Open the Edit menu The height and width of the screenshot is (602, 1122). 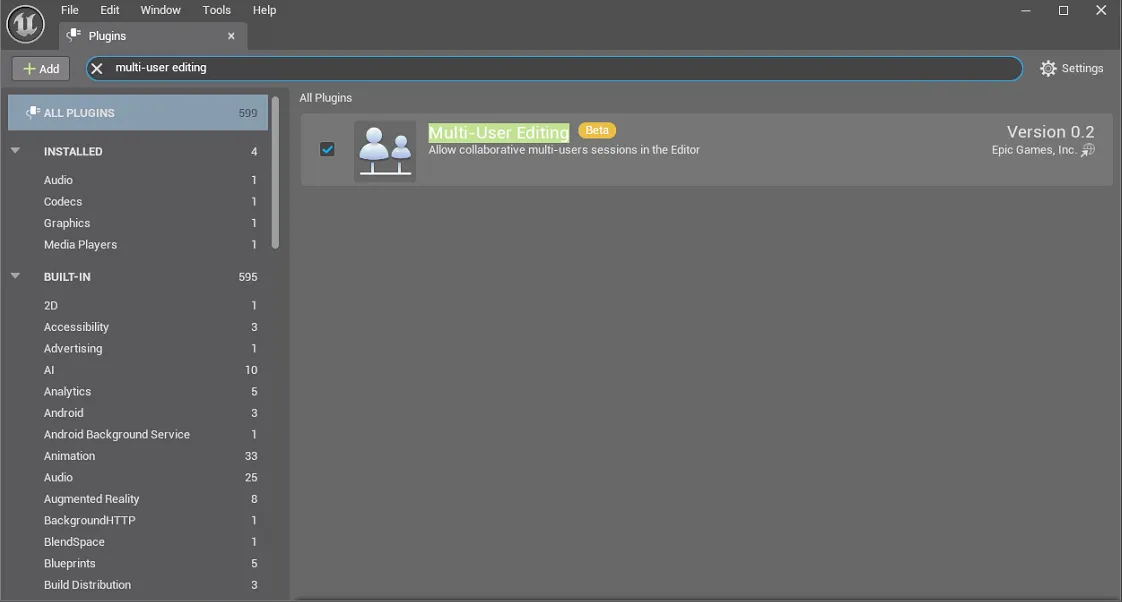click(x=109, y=10)
